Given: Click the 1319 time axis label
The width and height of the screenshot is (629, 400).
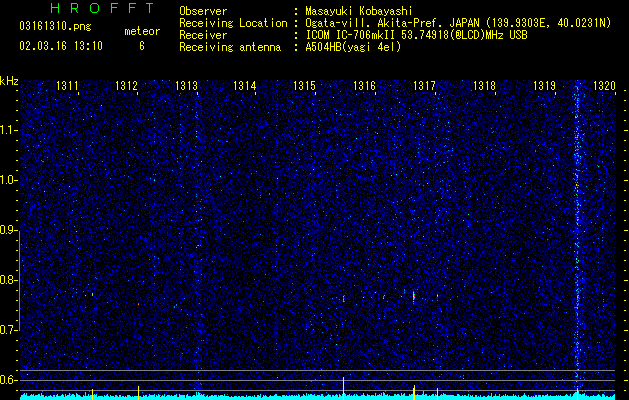Looking at the screenshot, I should pos(544,85).
